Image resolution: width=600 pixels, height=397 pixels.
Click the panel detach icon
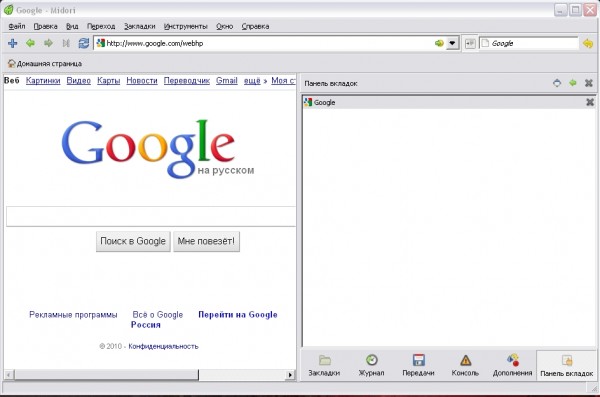557,83
